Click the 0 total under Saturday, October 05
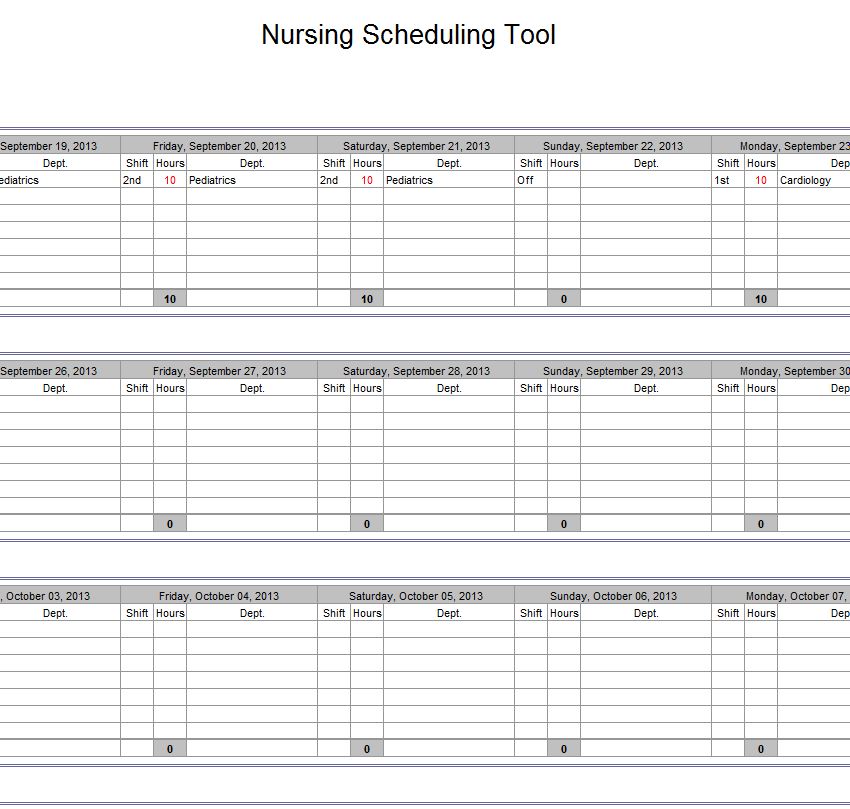850x809 pixels. click(x=367, y=749)
